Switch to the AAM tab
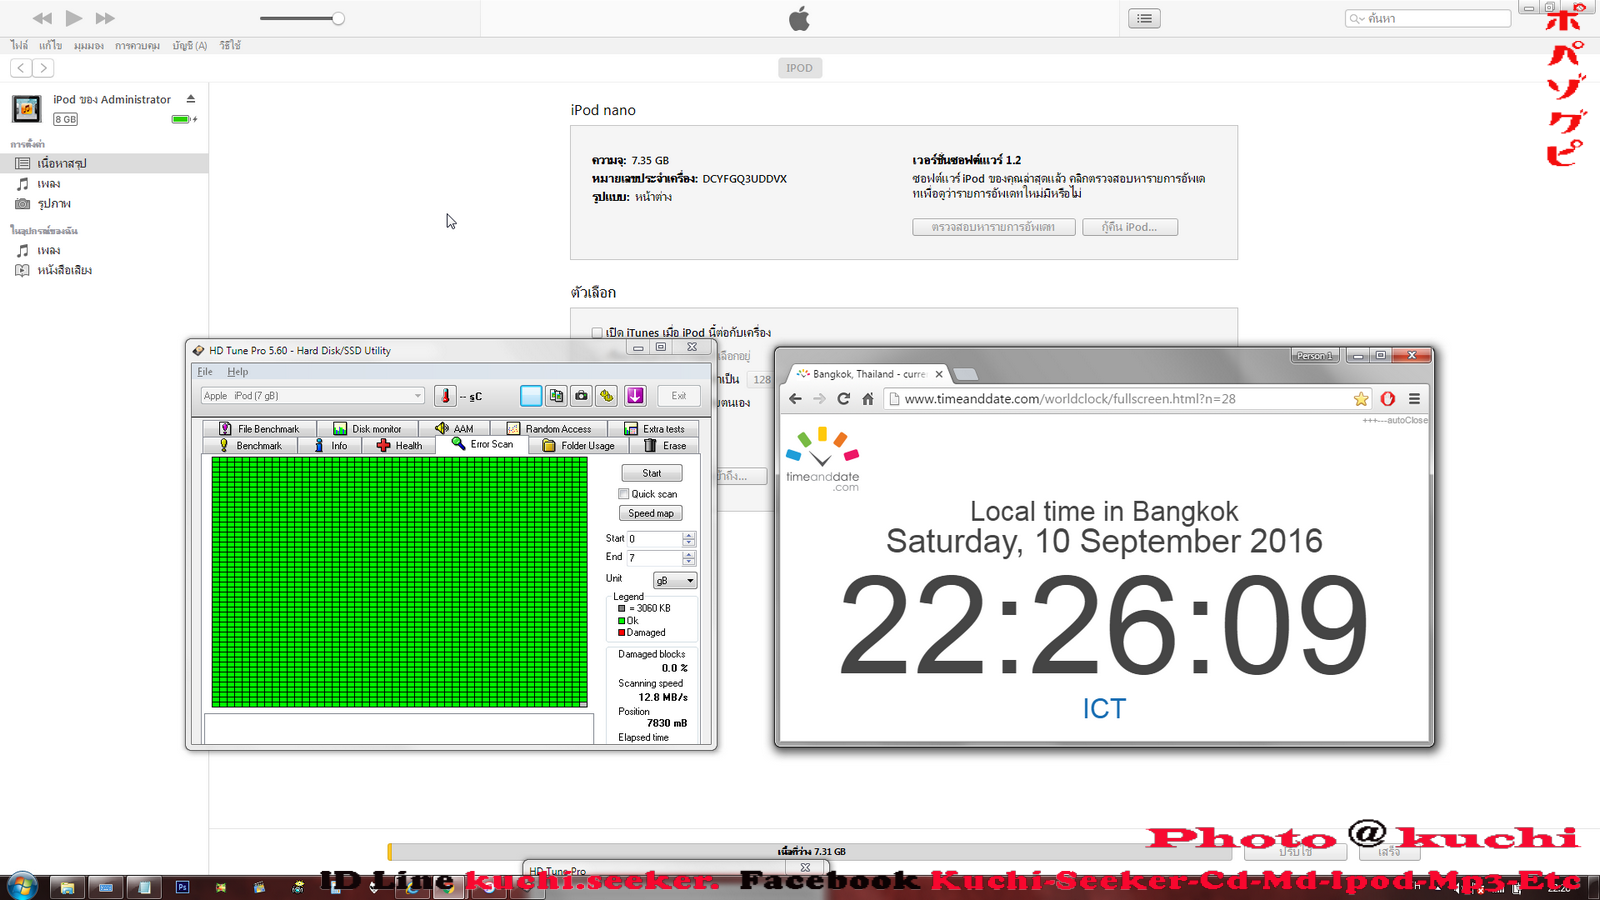Viewport: 1600px width, 900px height. coord(454,429)
